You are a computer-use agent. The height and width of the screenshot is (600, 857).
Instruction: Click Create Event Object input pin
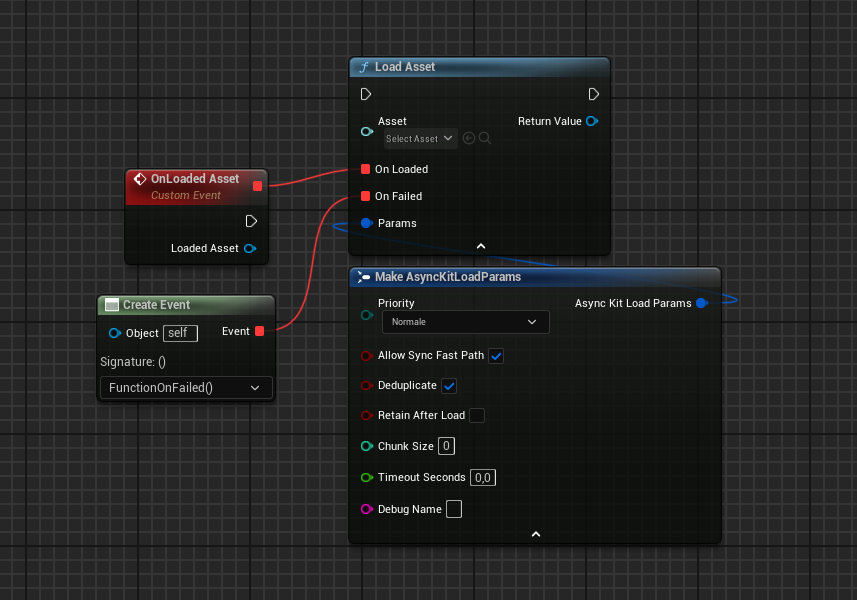pos(114,333)
